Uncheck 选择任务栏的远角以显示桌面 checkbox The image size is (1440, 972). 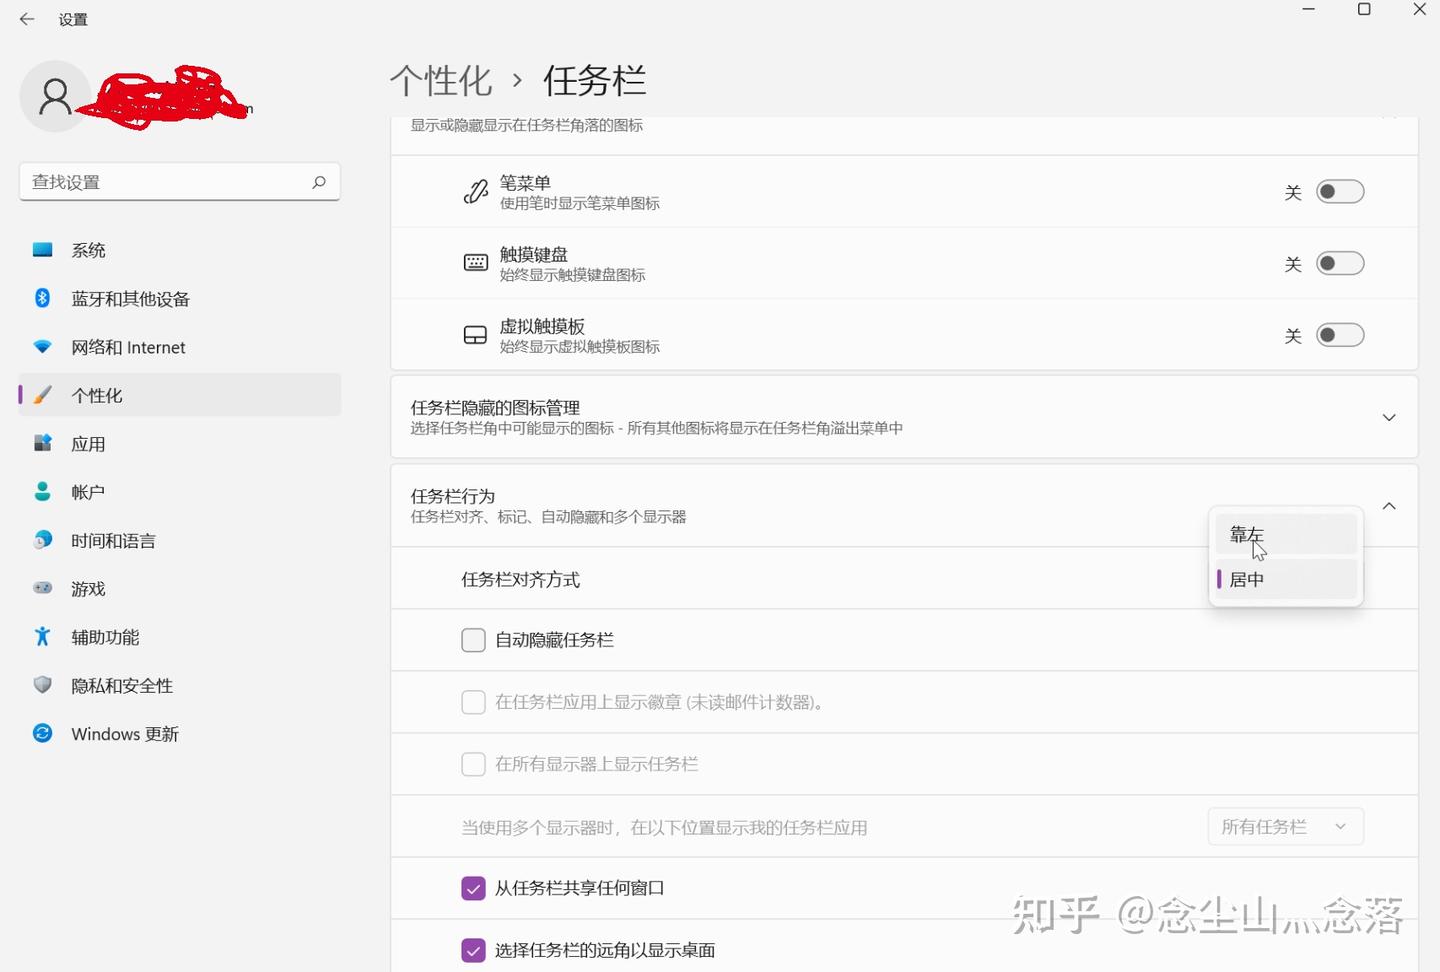point(473,950)
